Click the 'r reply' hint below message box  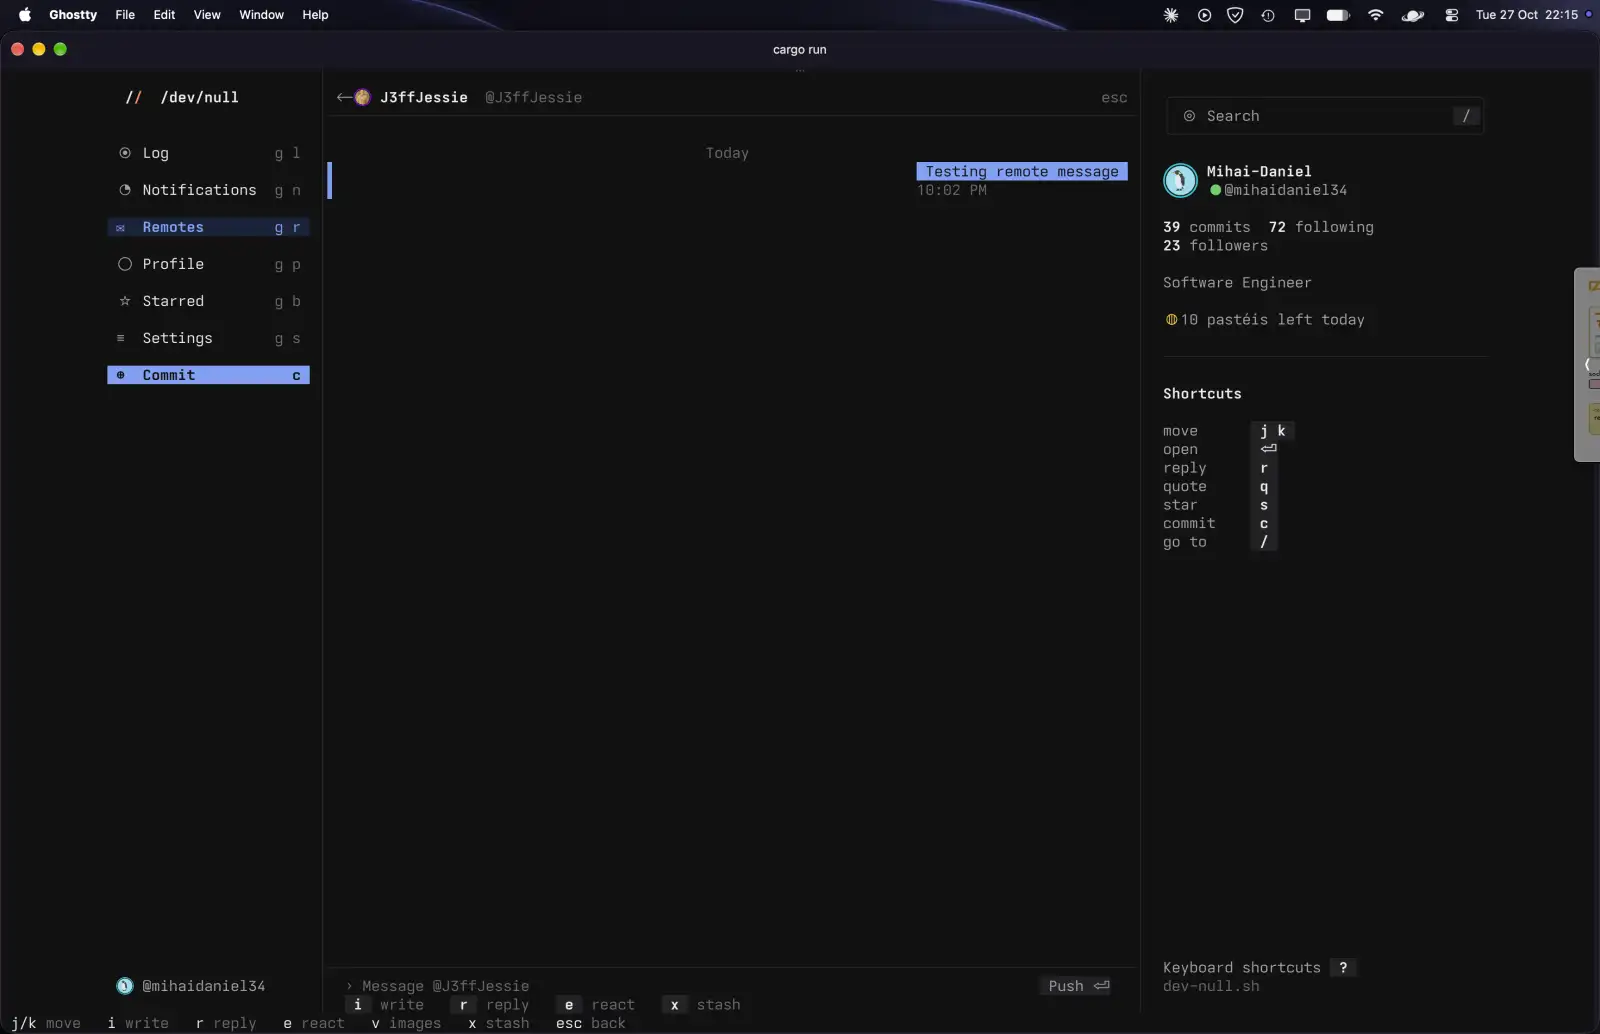492,1005
